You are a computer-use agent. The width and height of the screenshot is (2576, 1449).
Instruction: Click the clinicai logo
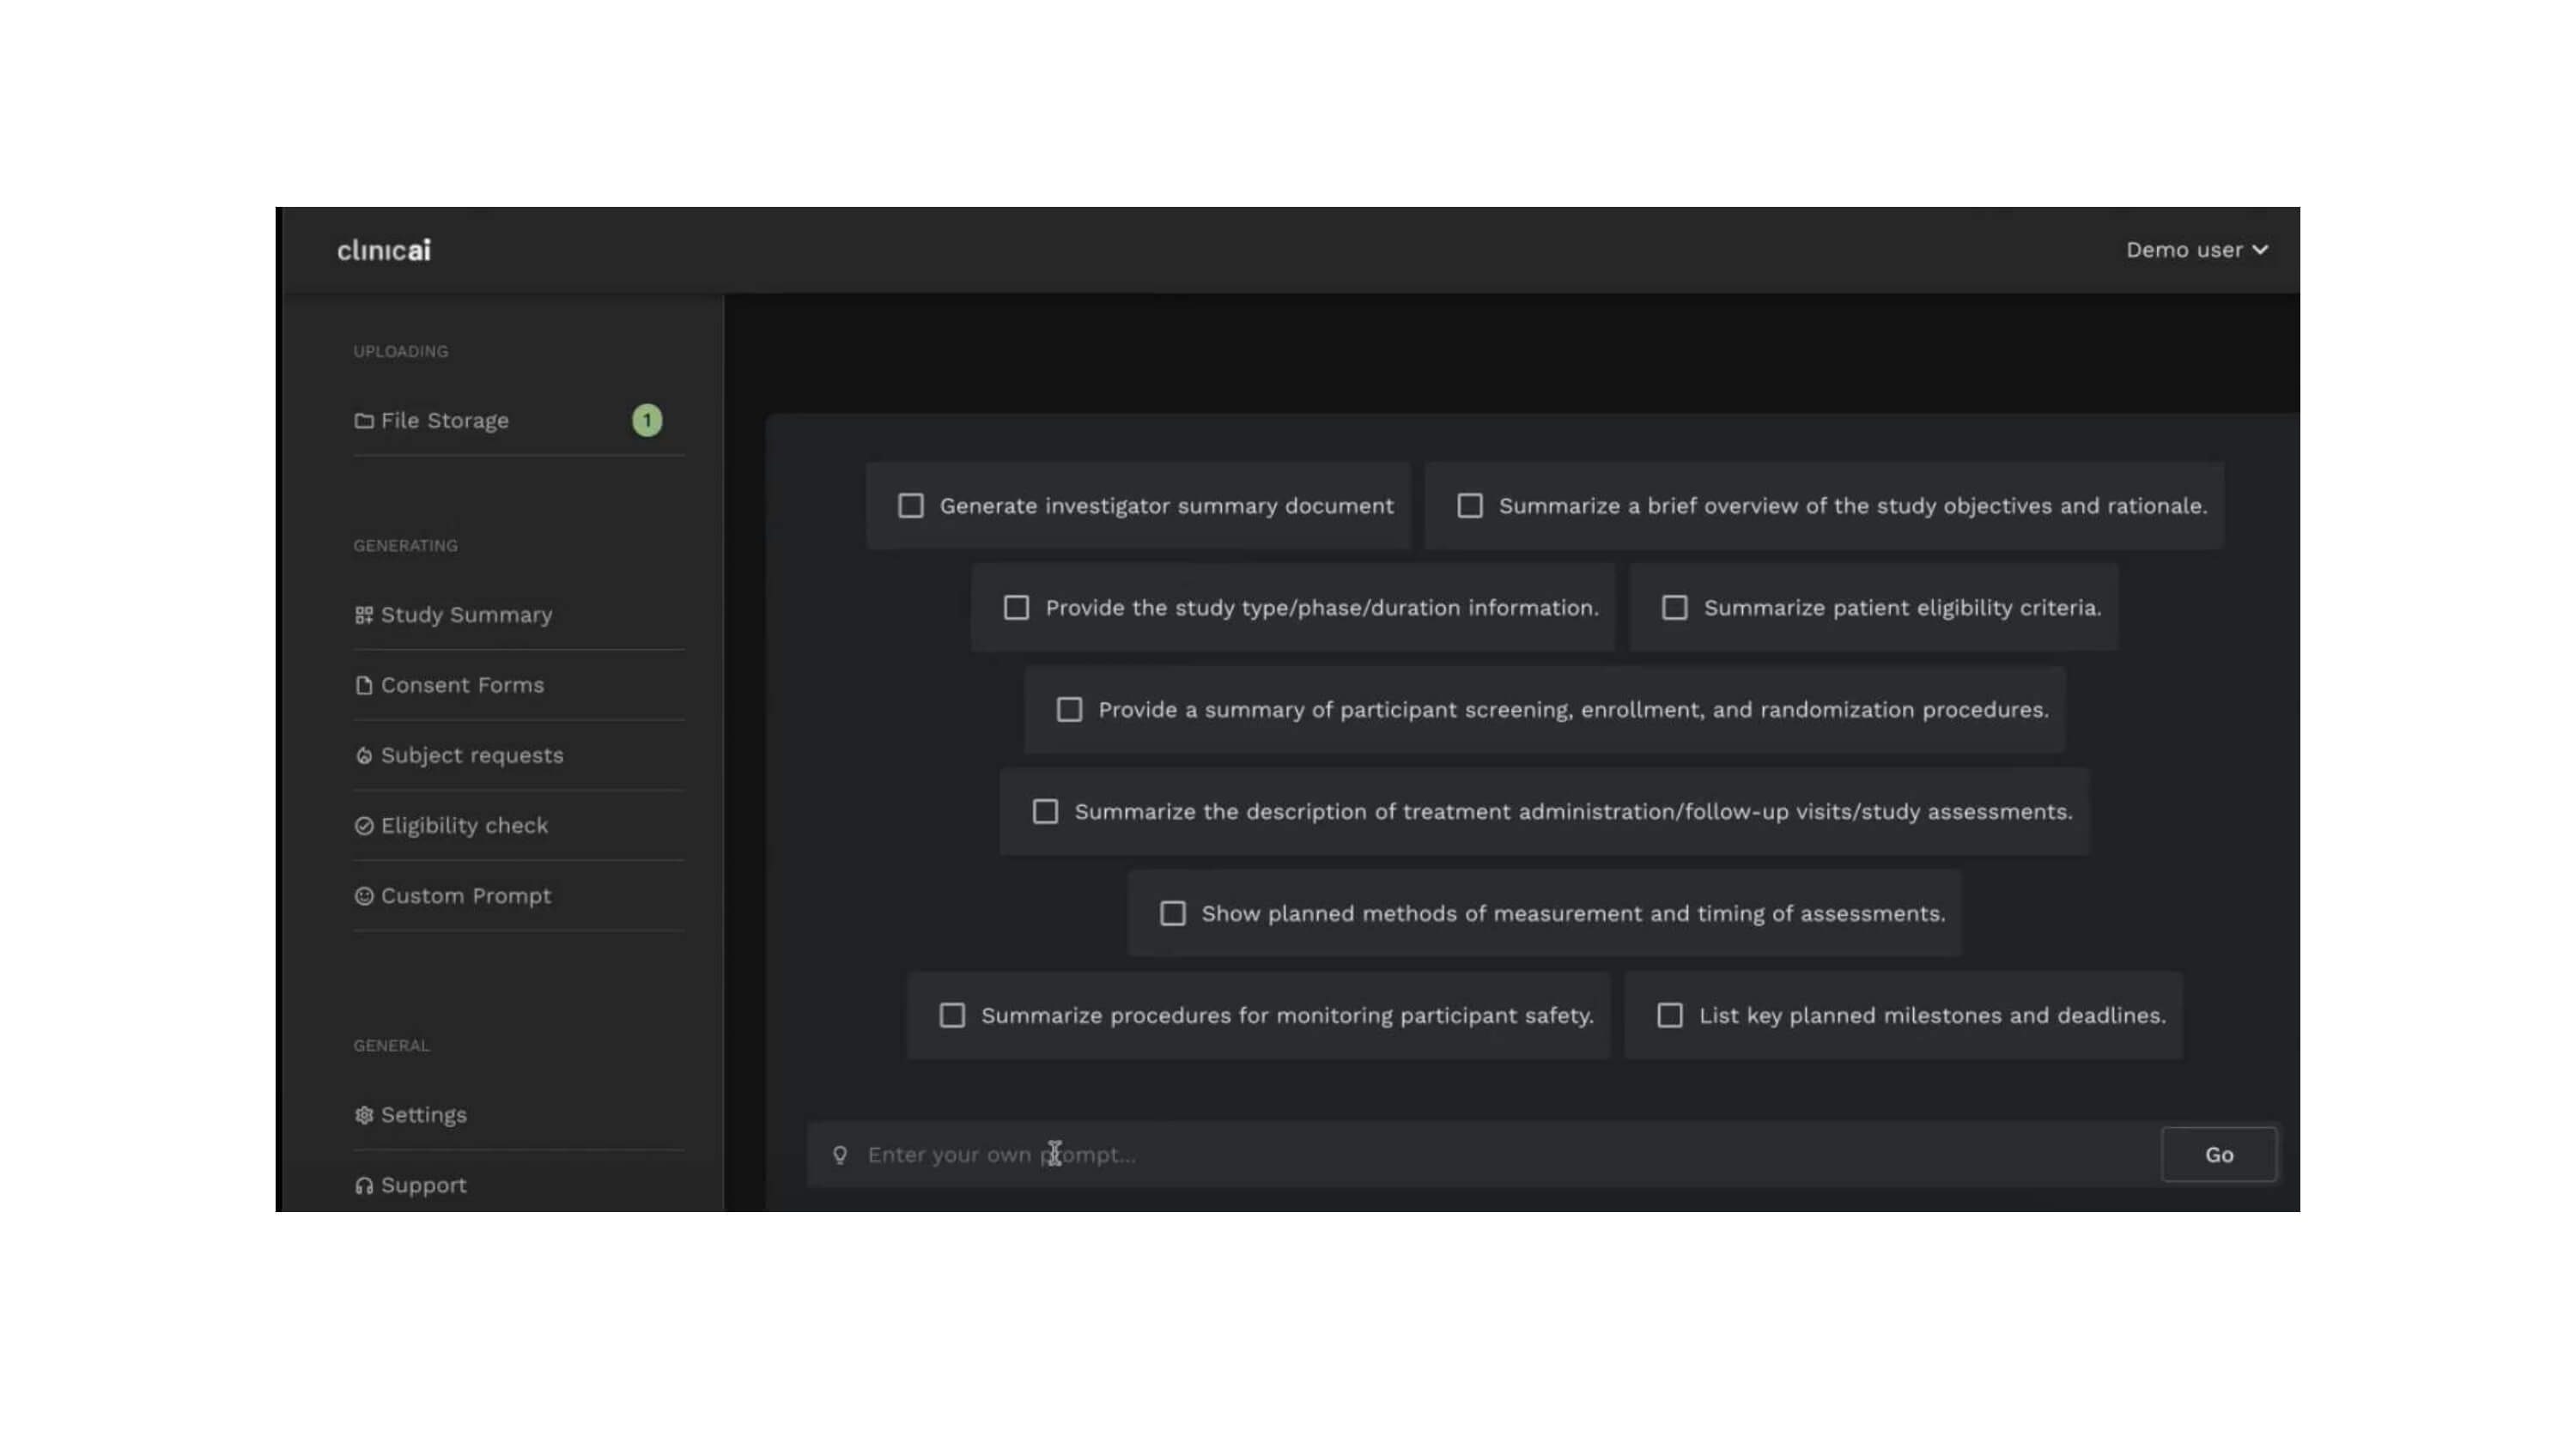(384, 250)
